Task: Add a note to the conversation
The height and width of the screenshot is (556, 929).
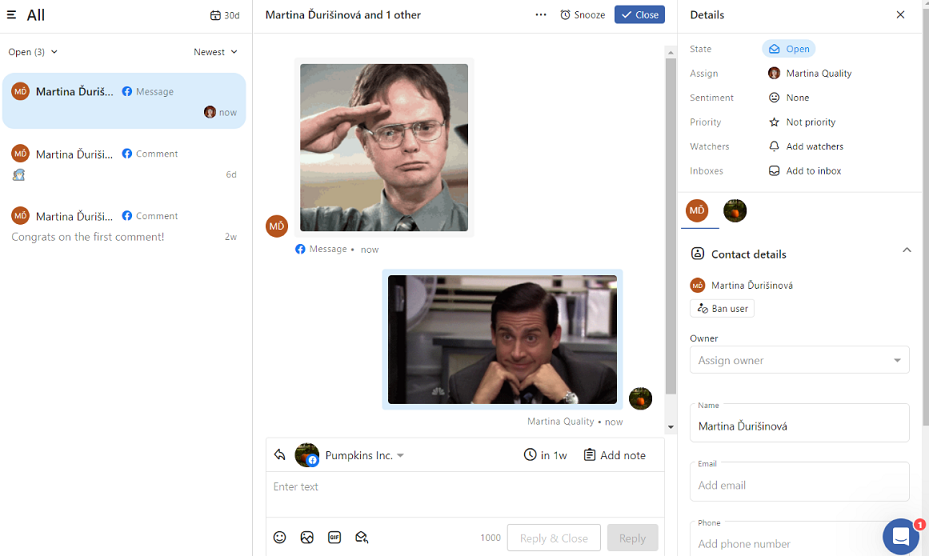Action: (614, 455)
